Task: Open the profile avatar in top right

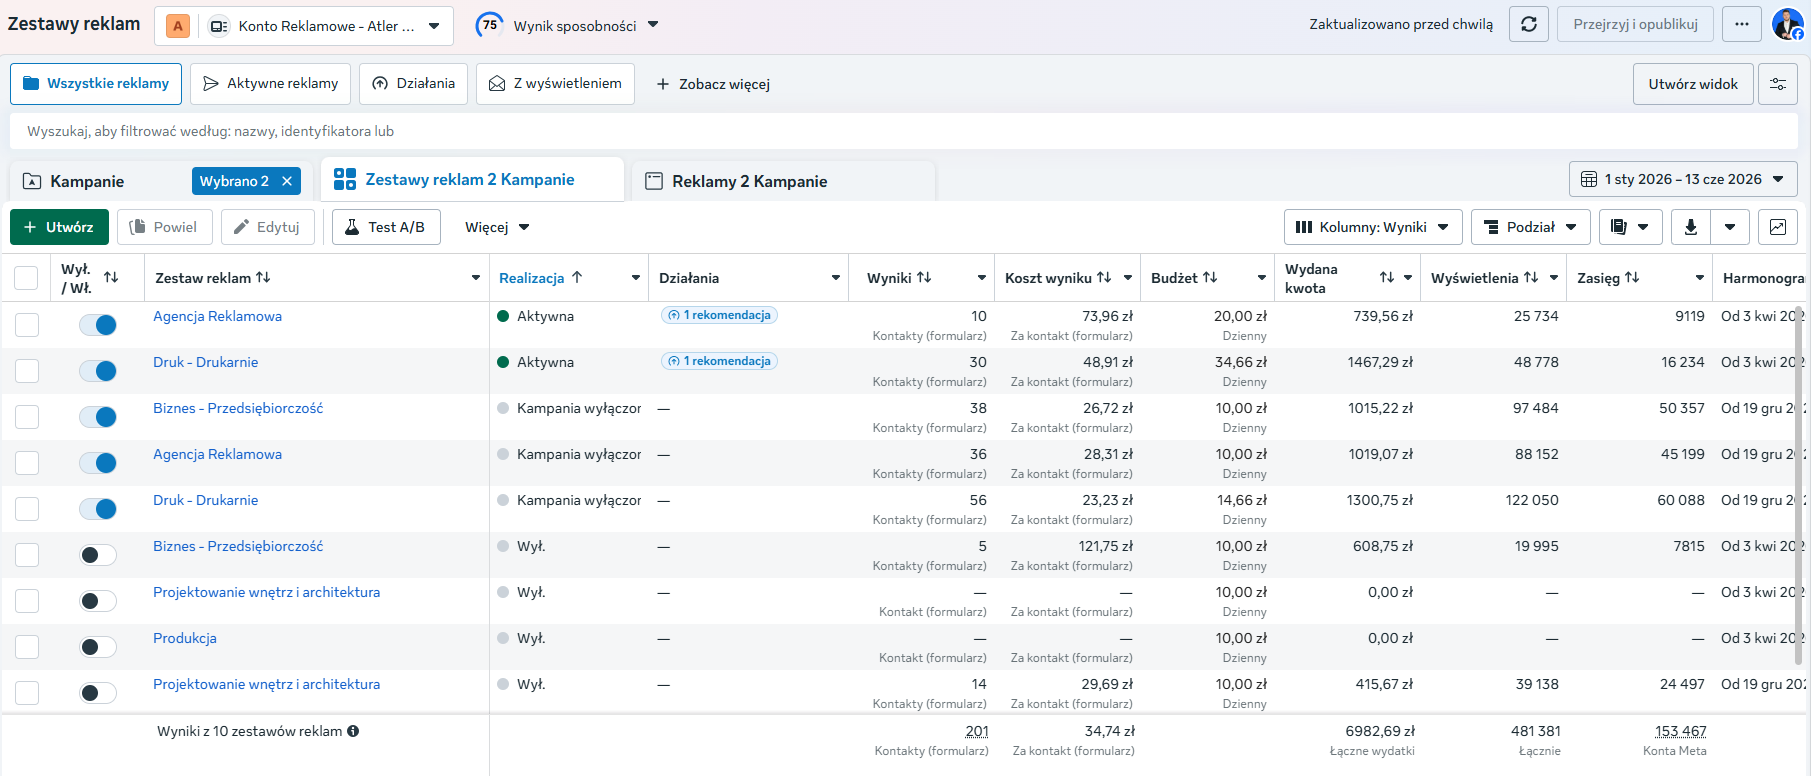Action: coord(1787,24)
